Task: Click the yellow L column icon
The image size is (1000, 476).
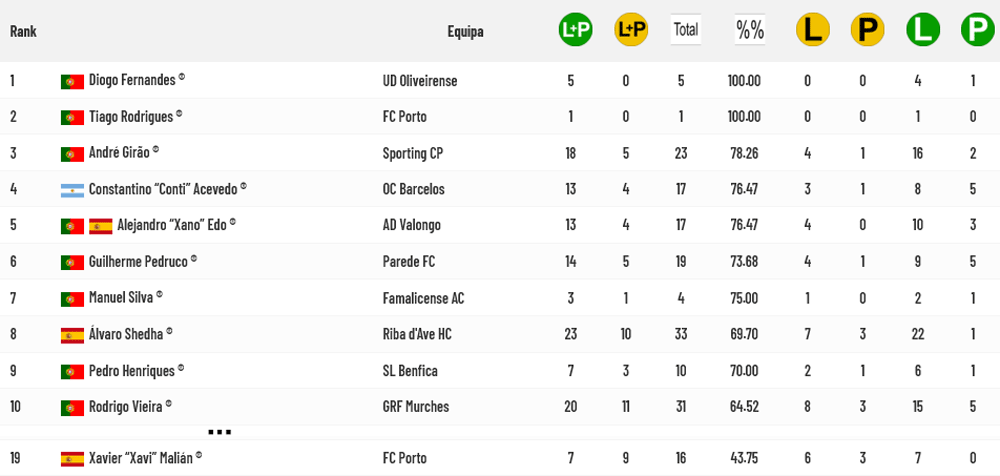Action: [x=813, y=30]
